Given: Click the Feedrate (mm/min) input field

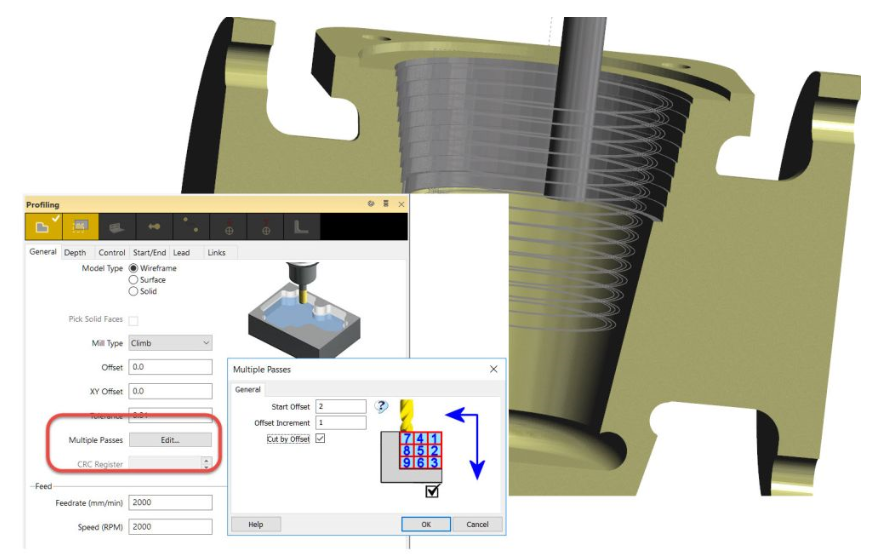Looking at the screenshot, I should click(170, 503).
